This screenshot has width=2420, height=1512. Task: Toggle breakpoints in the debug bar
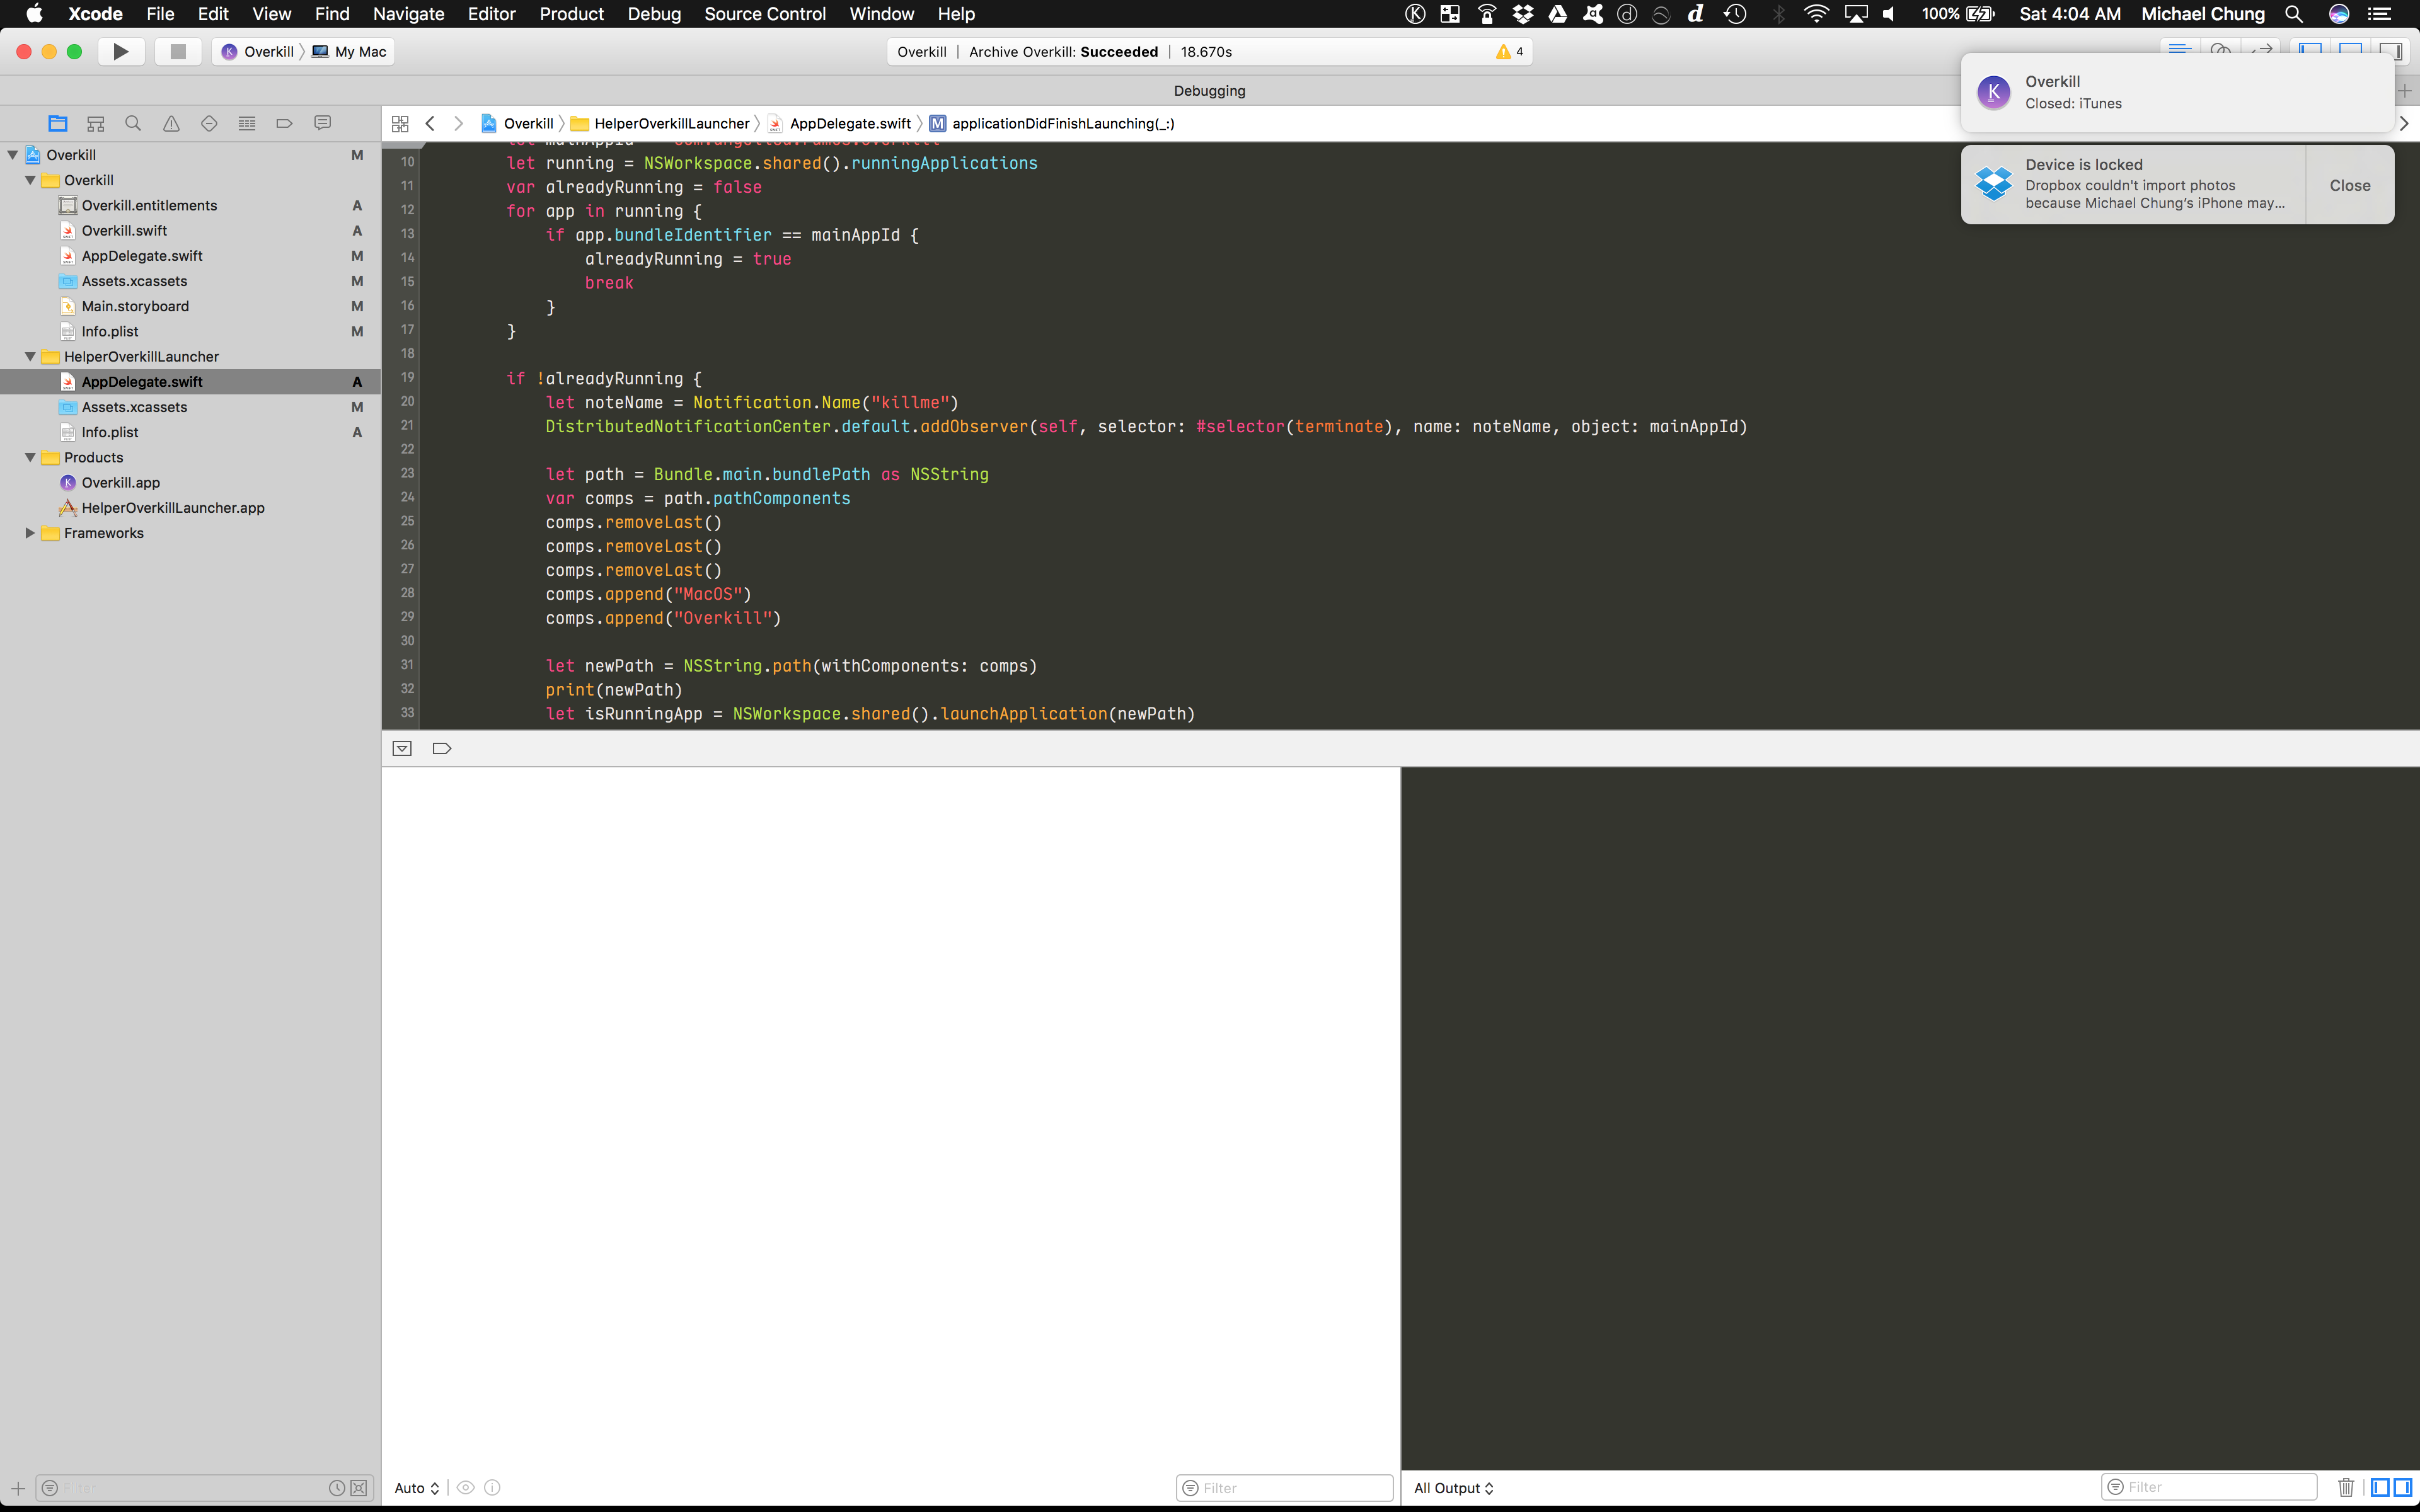click(x=441, y=747)
